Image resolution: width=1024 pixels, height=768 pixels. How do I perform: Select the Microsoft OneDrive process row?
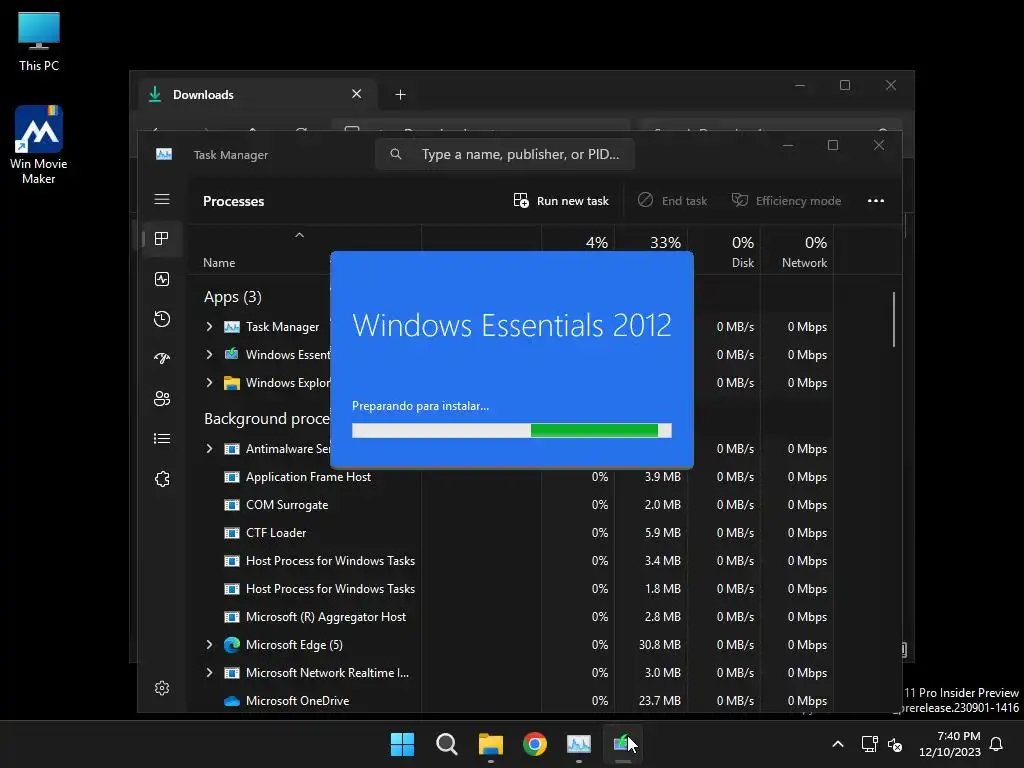click(518, 701)
